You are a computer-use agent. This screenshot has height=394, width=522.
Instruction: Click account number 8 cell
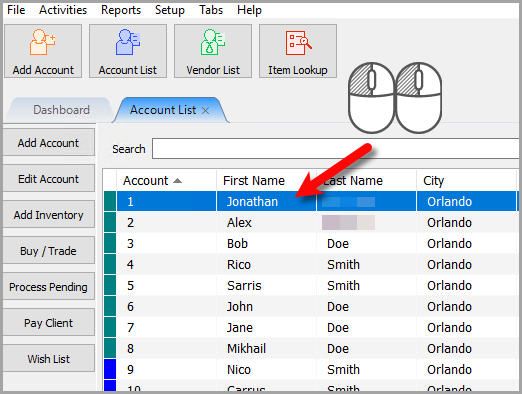[x=166, y=348]
